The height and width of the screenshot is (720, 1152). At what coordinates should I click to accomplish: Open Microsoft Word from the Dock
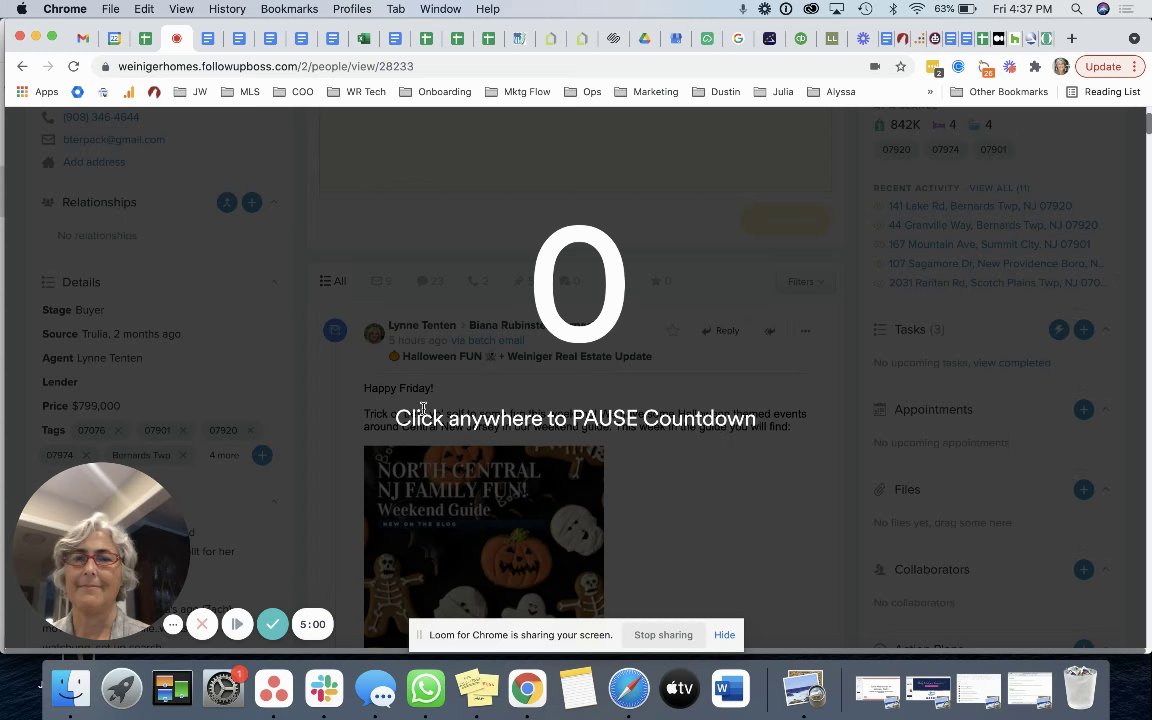(730, 689)
